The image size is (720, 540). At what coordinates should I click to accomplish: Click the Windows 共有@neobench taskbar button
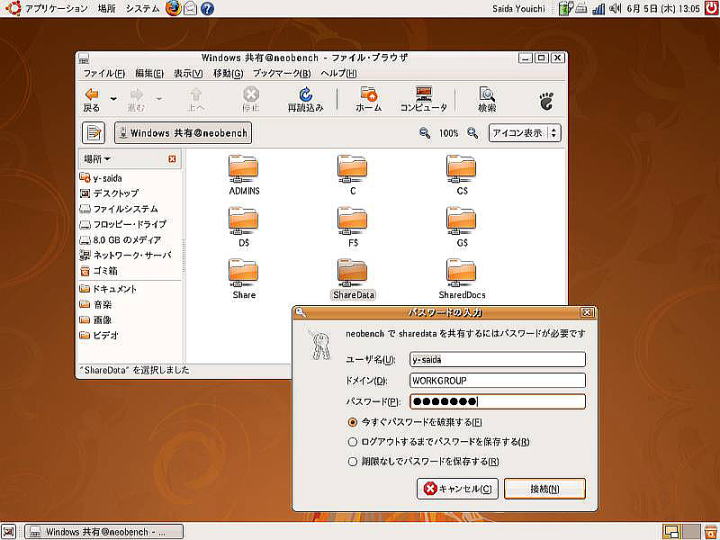(104, 532)
